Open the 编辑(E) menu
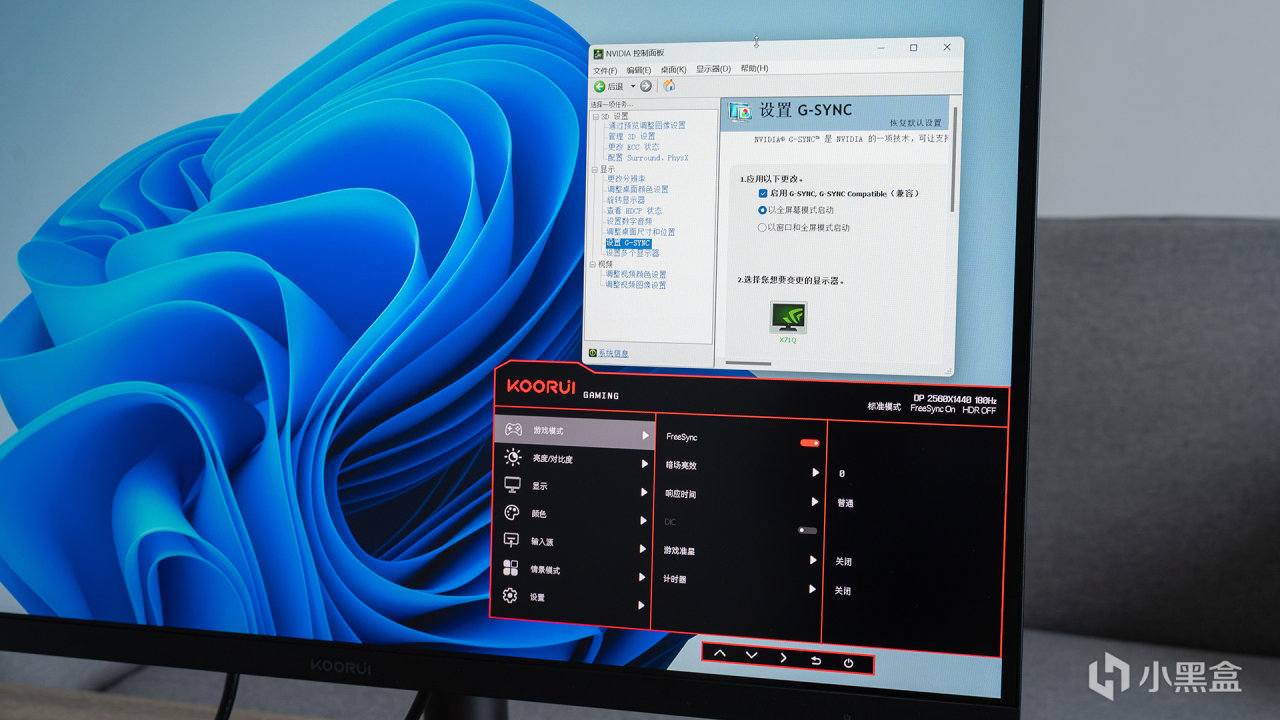 pos(639,70)
